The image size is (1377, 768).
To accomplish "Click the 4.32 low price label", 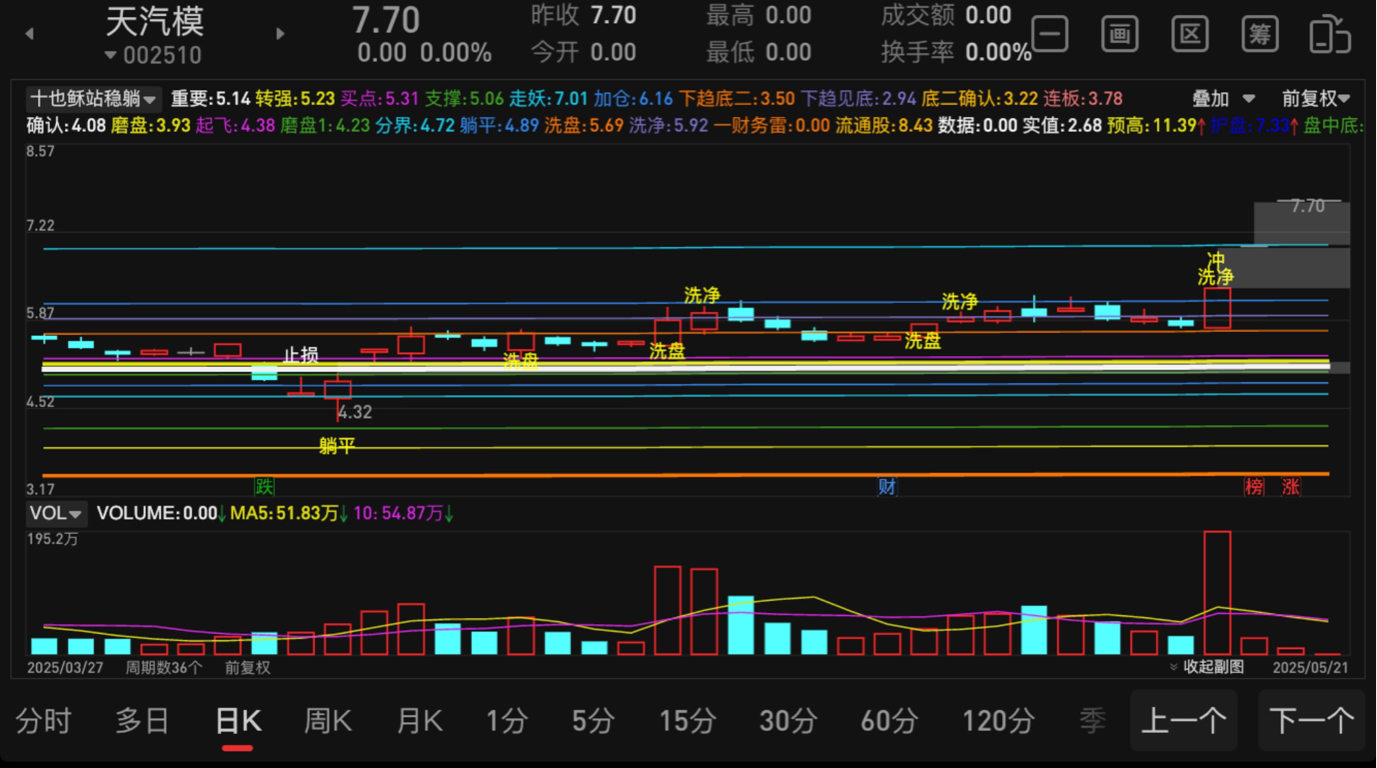I will click(x=355, y=412).
